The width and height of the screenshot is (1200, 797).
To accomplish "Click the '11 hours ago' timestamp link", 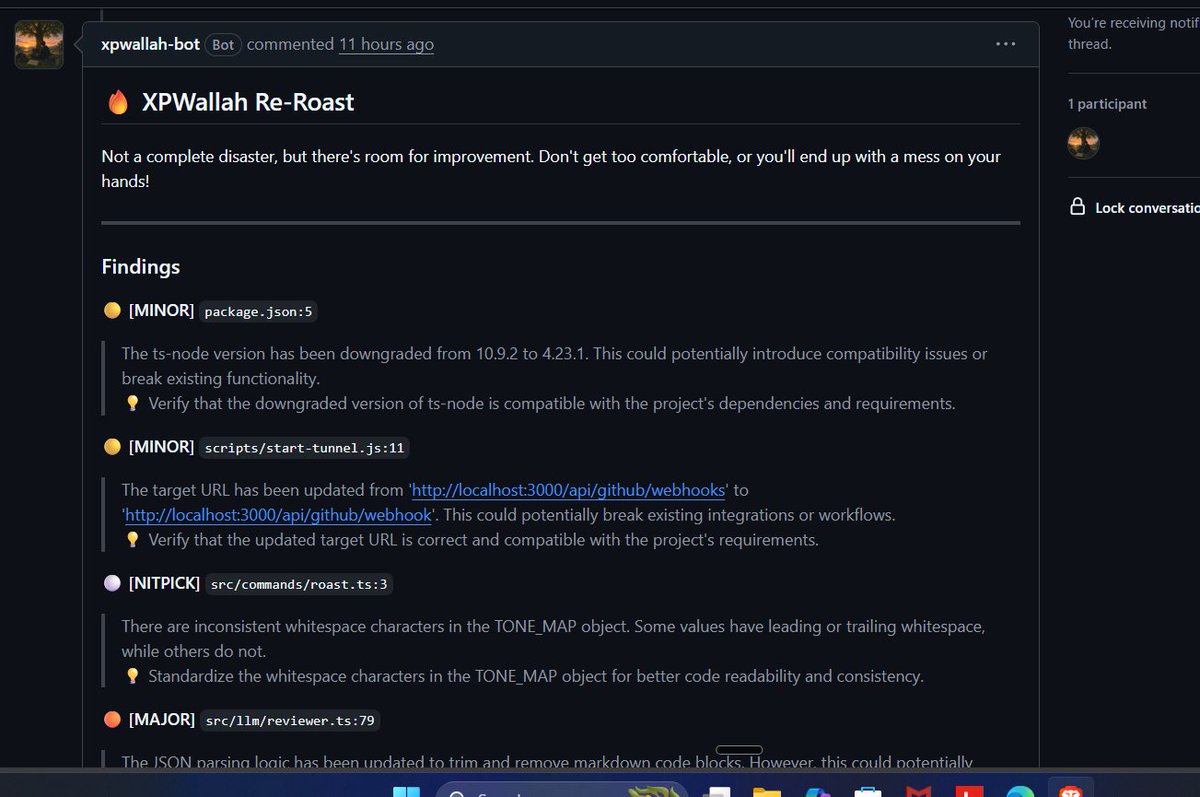I will 386,44.
